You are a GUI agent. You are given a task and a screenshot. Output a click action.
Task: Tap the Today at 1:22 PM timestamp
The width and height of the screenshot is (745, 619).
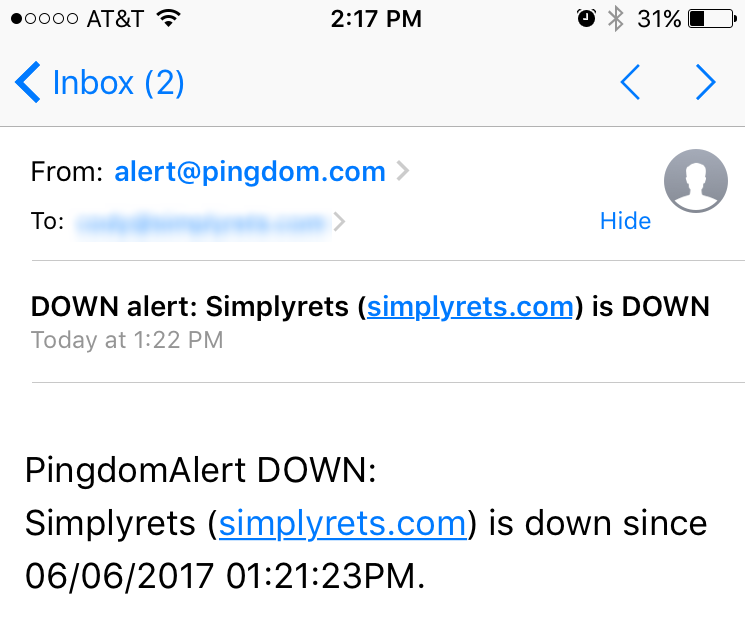pos(127,340)
